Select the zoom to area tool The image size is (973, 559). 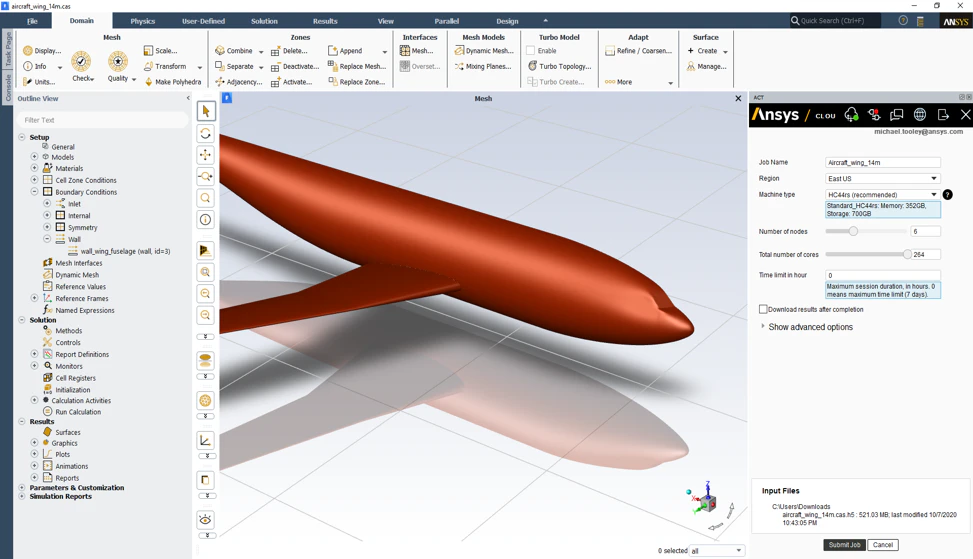point(206,198)
